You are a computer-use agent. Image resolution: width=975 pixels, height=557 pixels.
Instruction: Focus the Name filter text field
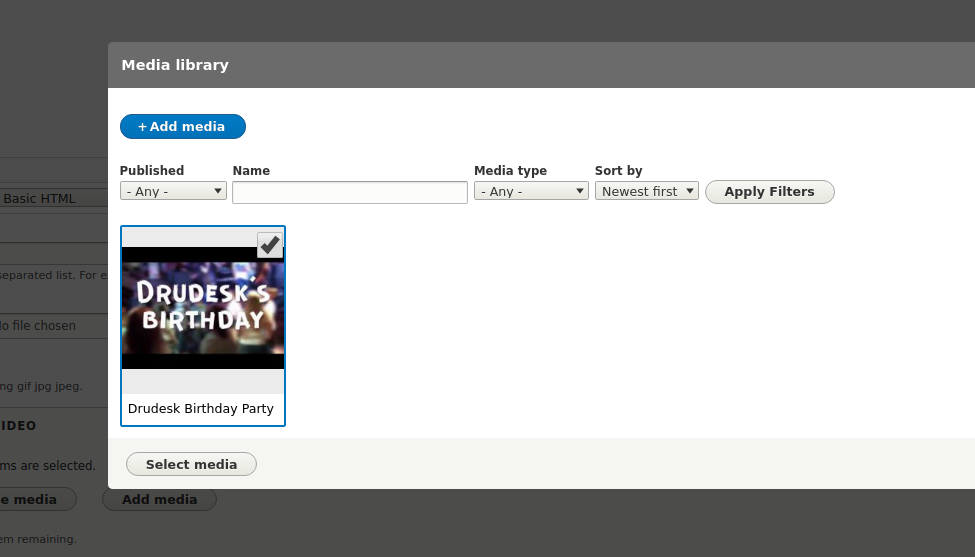pos(349,192)
